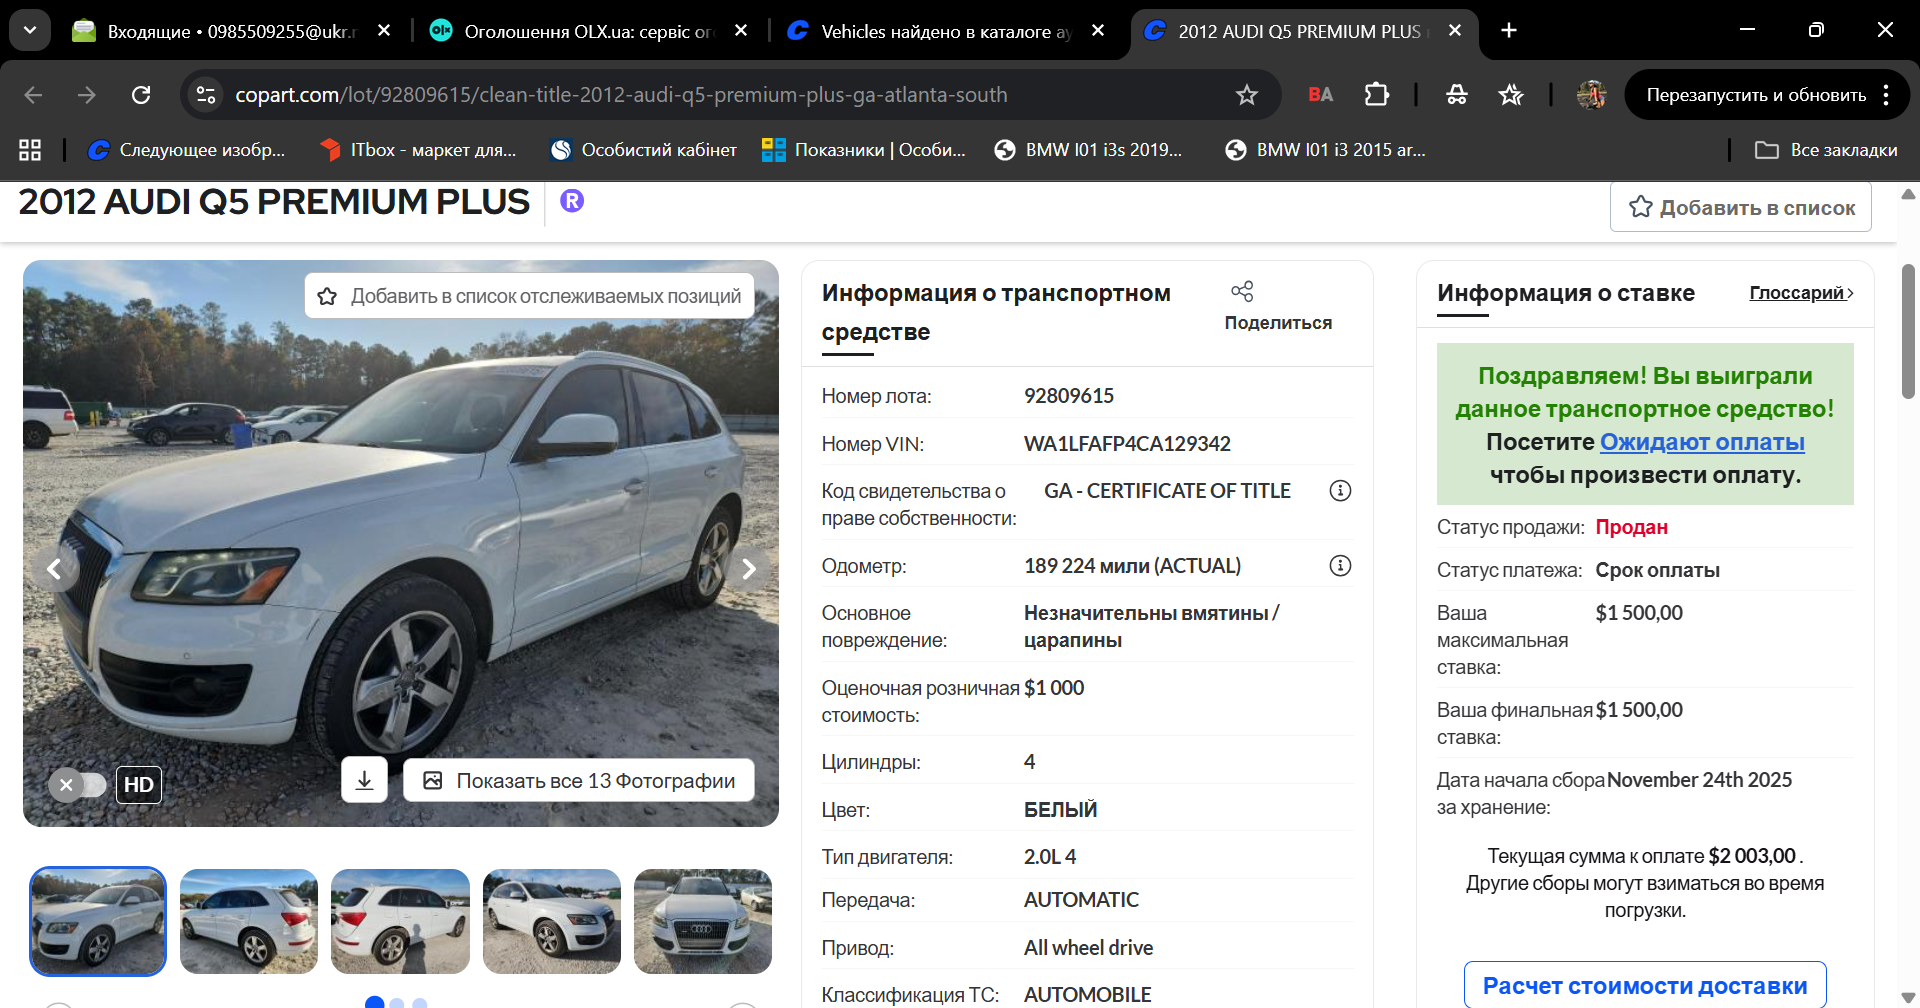Click the 2012 AUDI Q5 PREMIUM PLUS heading
Viewport: 1920px width, 1008px height.
click(274, 202)
